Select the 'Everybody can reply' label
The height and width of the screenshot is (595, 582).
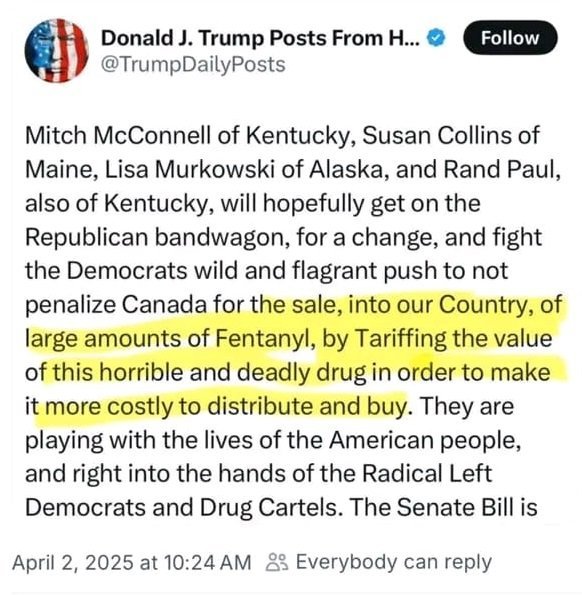(394, 562)
